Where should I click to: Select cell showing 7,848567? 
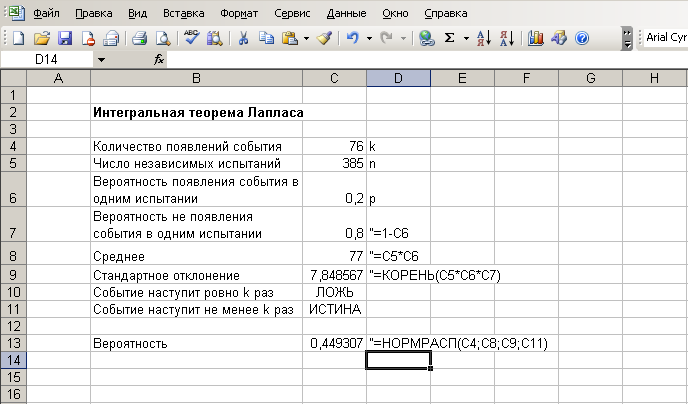point(334,275)
